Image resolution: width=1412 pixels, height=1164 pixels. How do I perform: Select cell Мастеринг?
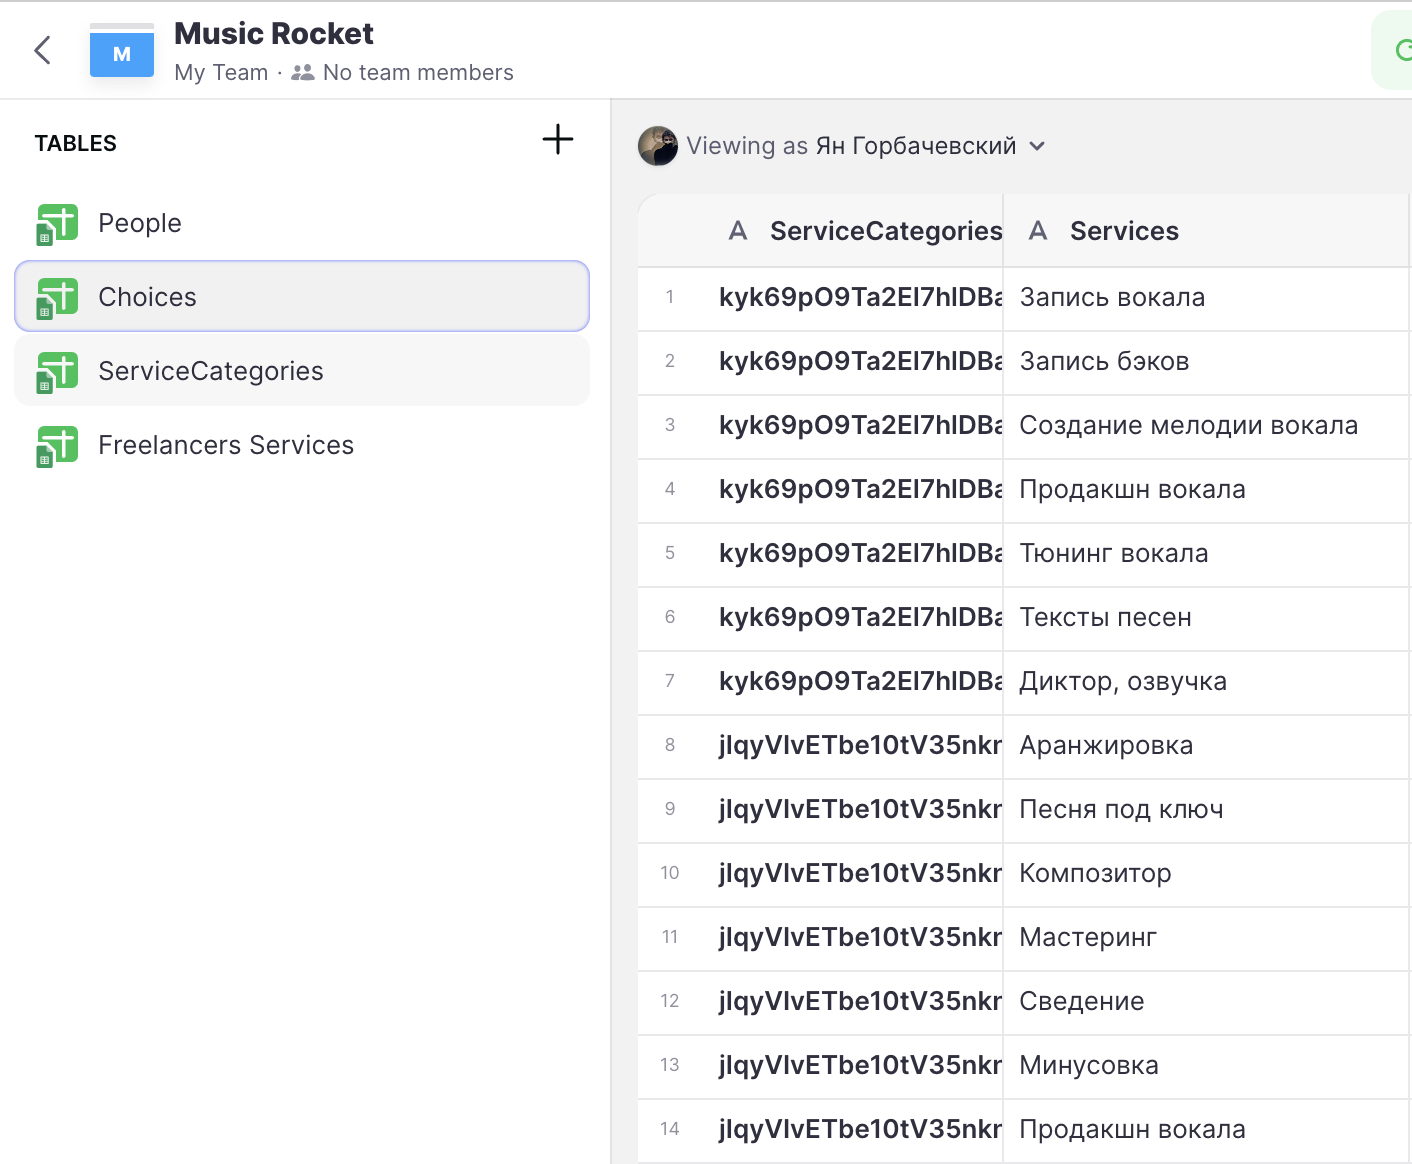(1206, 938)
